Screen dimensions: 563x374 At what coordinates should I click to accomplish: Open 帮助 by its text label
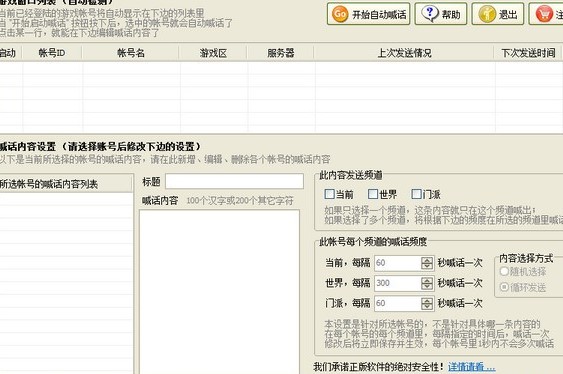tap(451, 15)
